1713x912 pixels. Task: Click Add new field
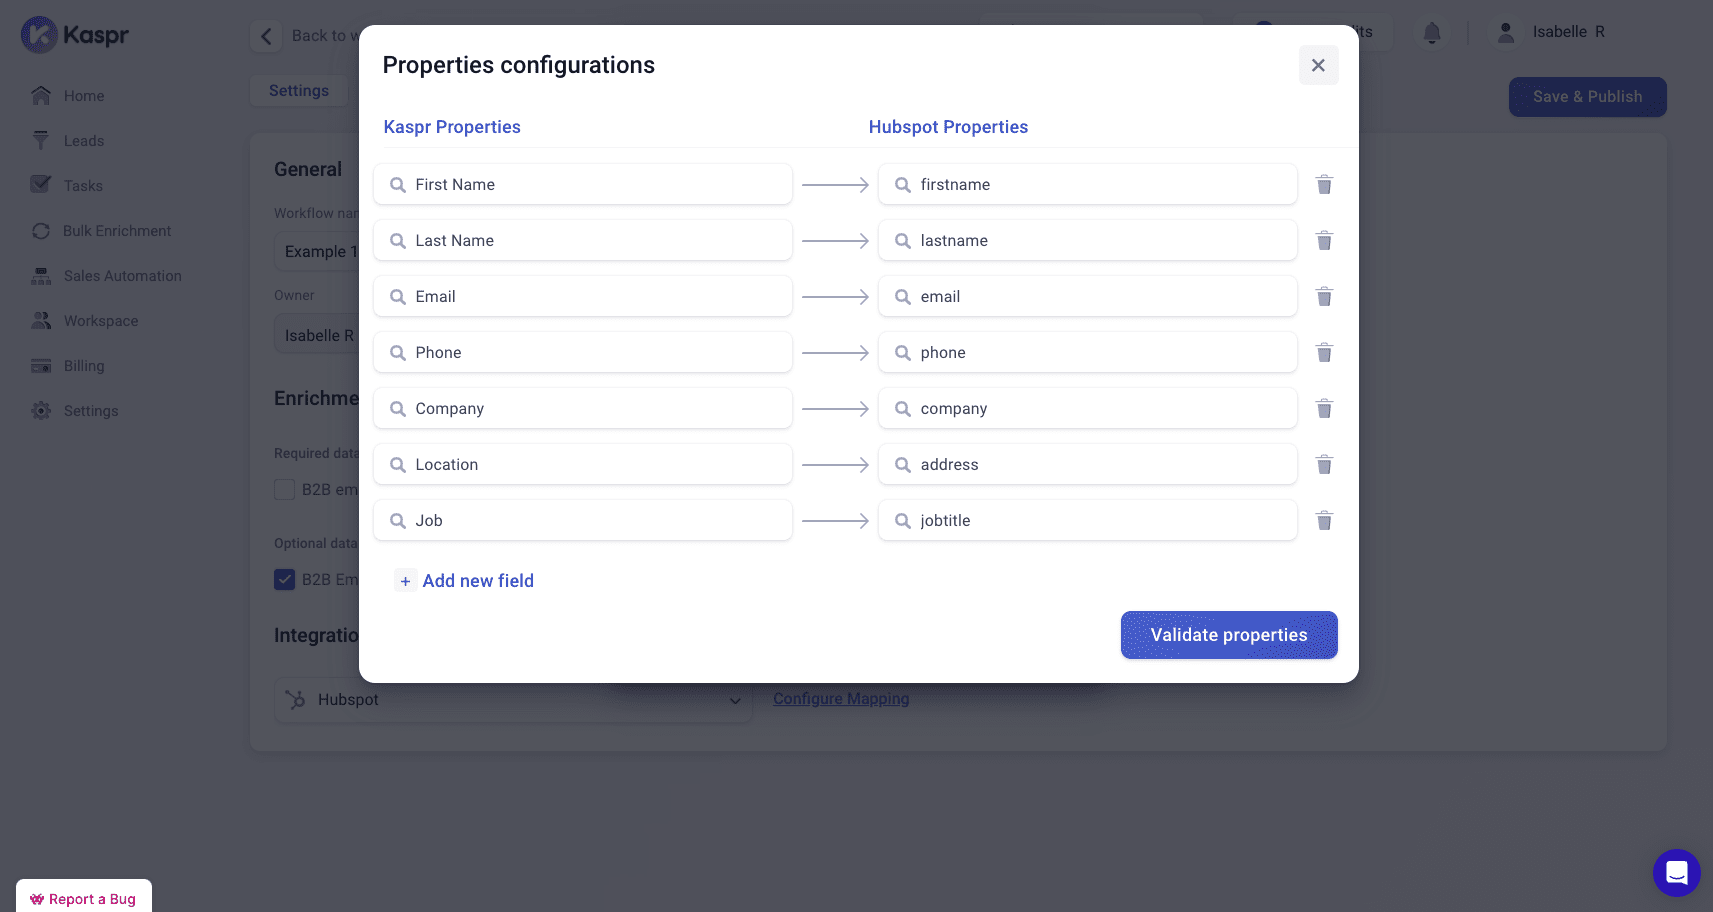[464, 580]
